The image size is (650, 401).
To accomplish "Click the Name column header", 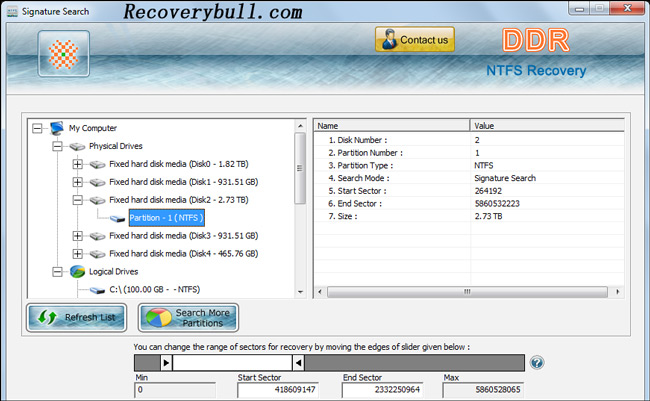I will tap(392, 126).
